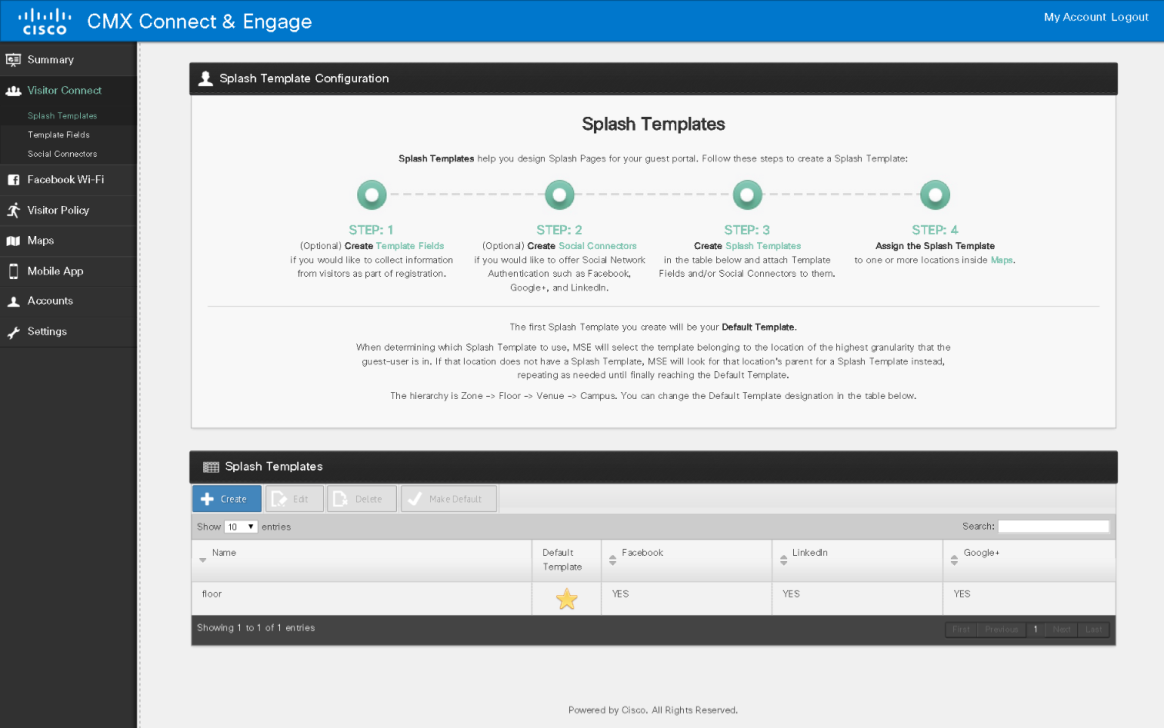Click the Logout link
This screenshot has width=1164, height=728.
[x=1129, y=17]
